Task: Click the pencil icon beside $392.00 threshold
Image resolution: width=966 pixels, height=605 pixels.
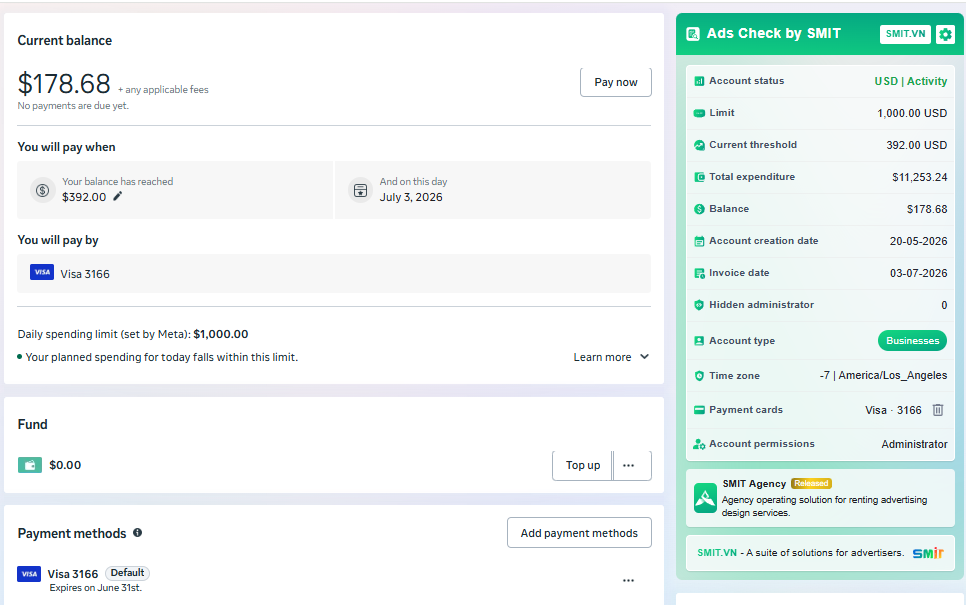Action: click(118, 196)
